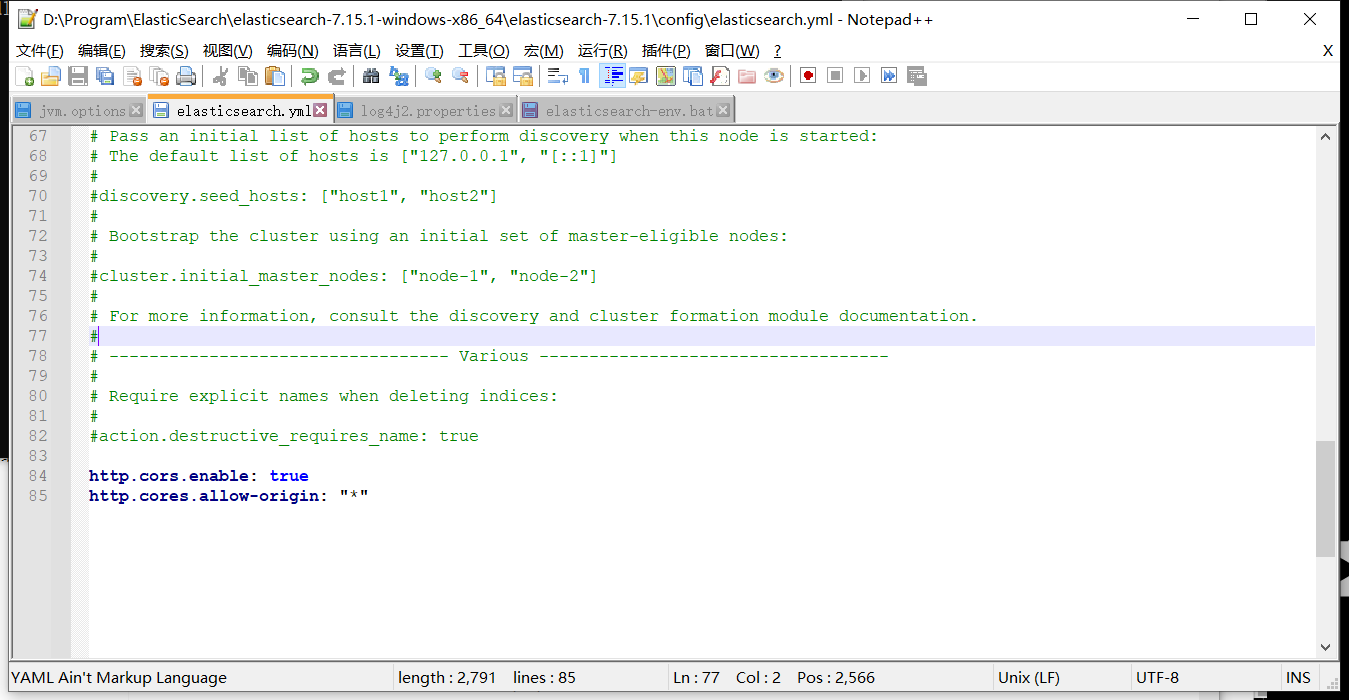The width and height of the screenshot is (1349, 700).
Task: Open the 语言(L) language menu
Action: tap(356, 51)
